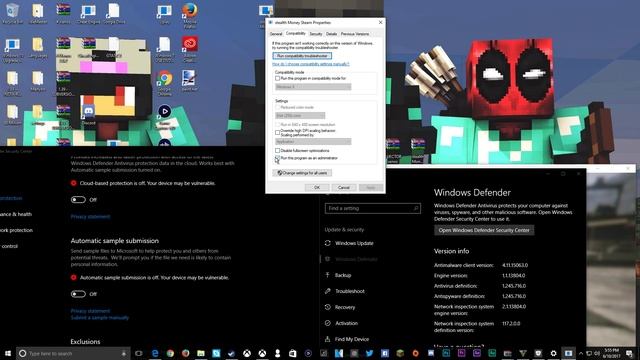Open 'How do I choose compatibility settings' link

(311, 64)
